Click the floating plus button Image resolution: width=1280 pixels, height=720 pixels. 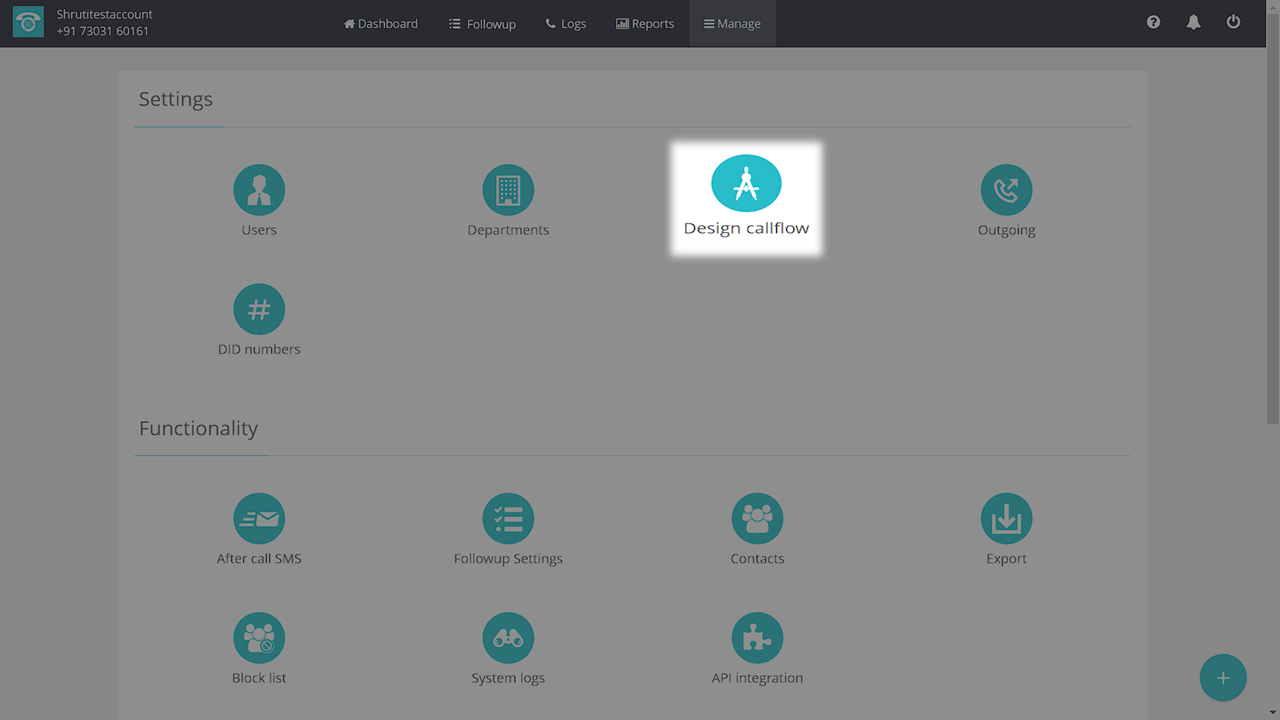point(1223,678)
